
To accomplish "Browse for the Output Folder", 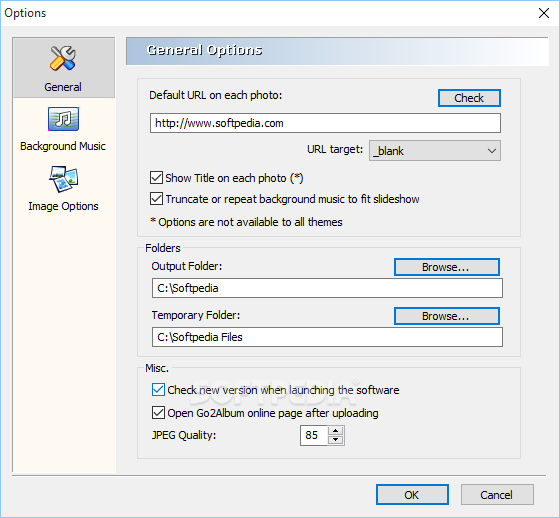I will pos(447,267).
